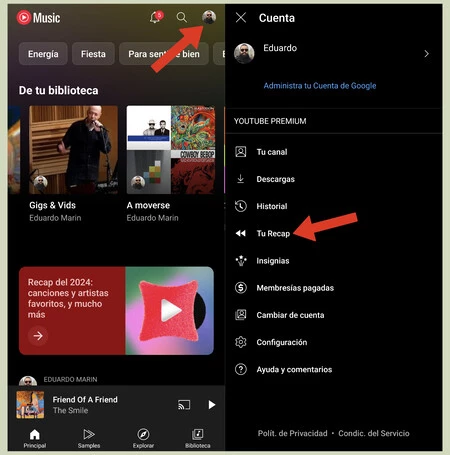Viewport: 450px width, 455px height.
Task: Click Eduardo Marin under A moverse
Action: click(x=152, y=218)
